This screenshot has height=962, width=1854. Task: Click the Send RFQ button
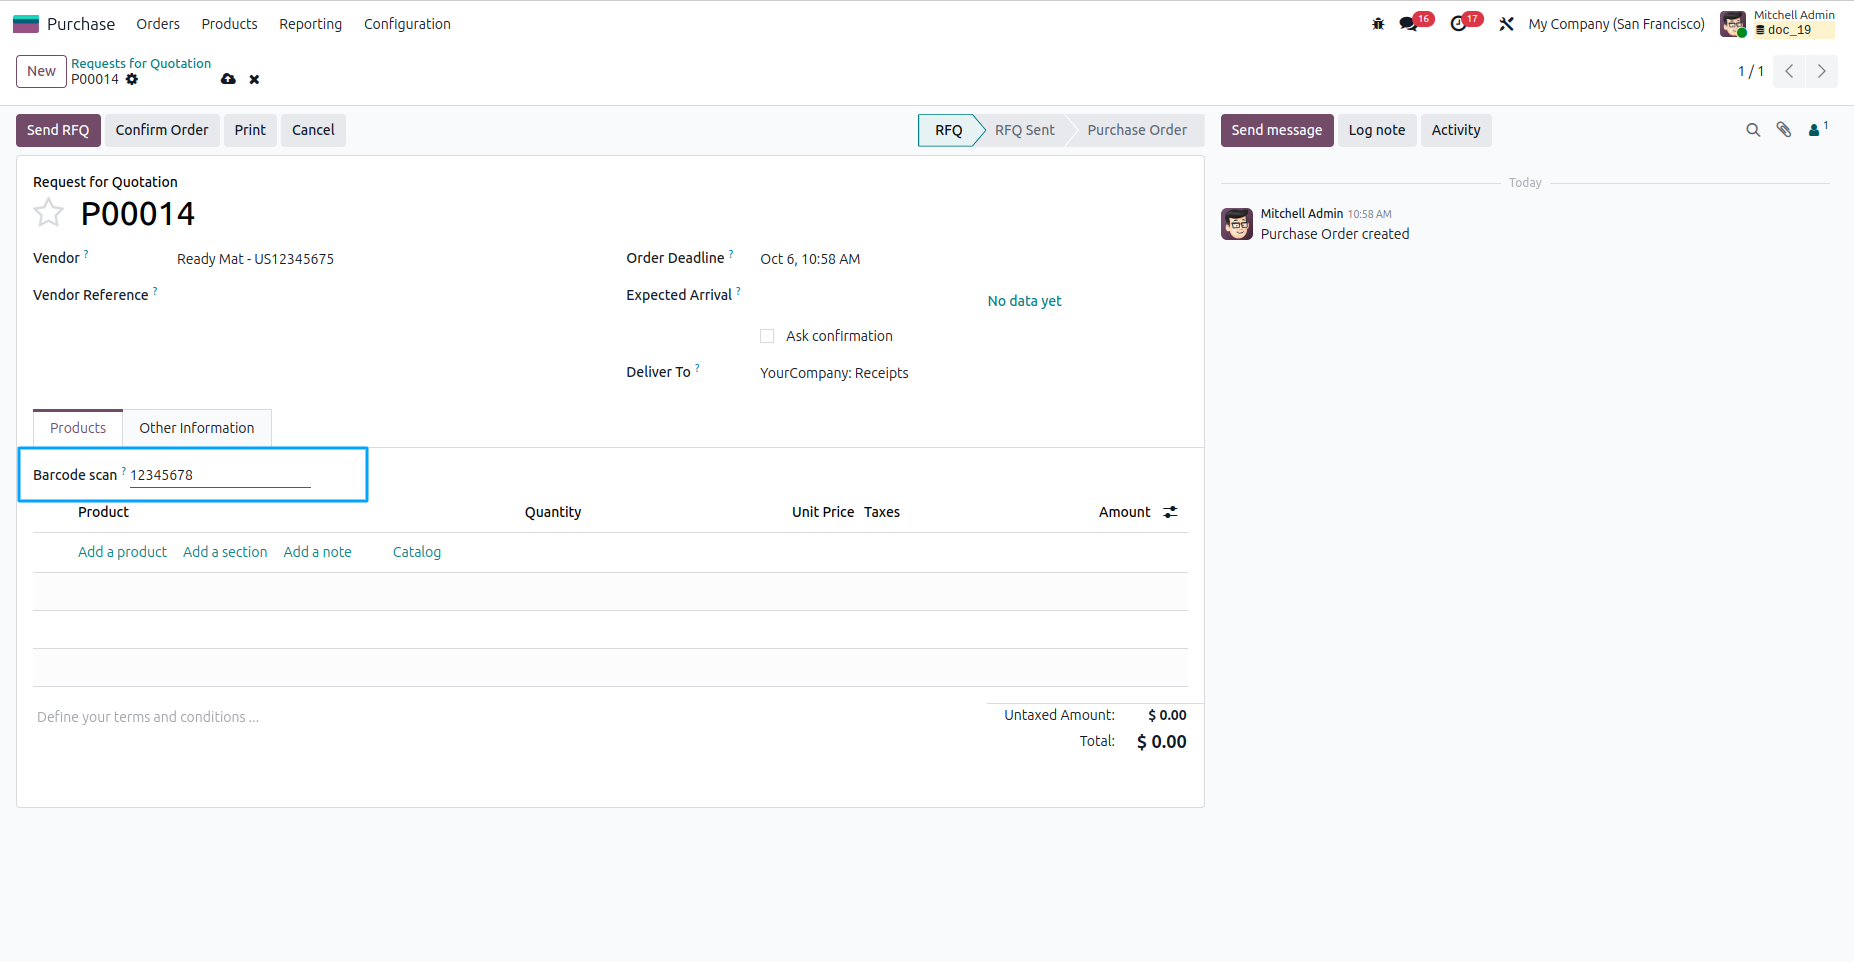(58, 130)
